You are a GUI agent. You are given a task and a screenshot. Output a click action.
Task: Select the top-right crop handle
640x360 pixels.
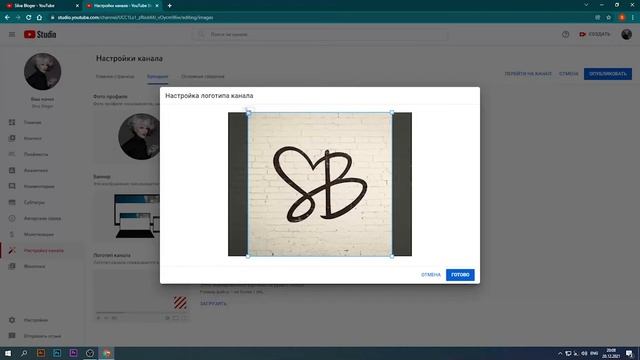point(392,112)
